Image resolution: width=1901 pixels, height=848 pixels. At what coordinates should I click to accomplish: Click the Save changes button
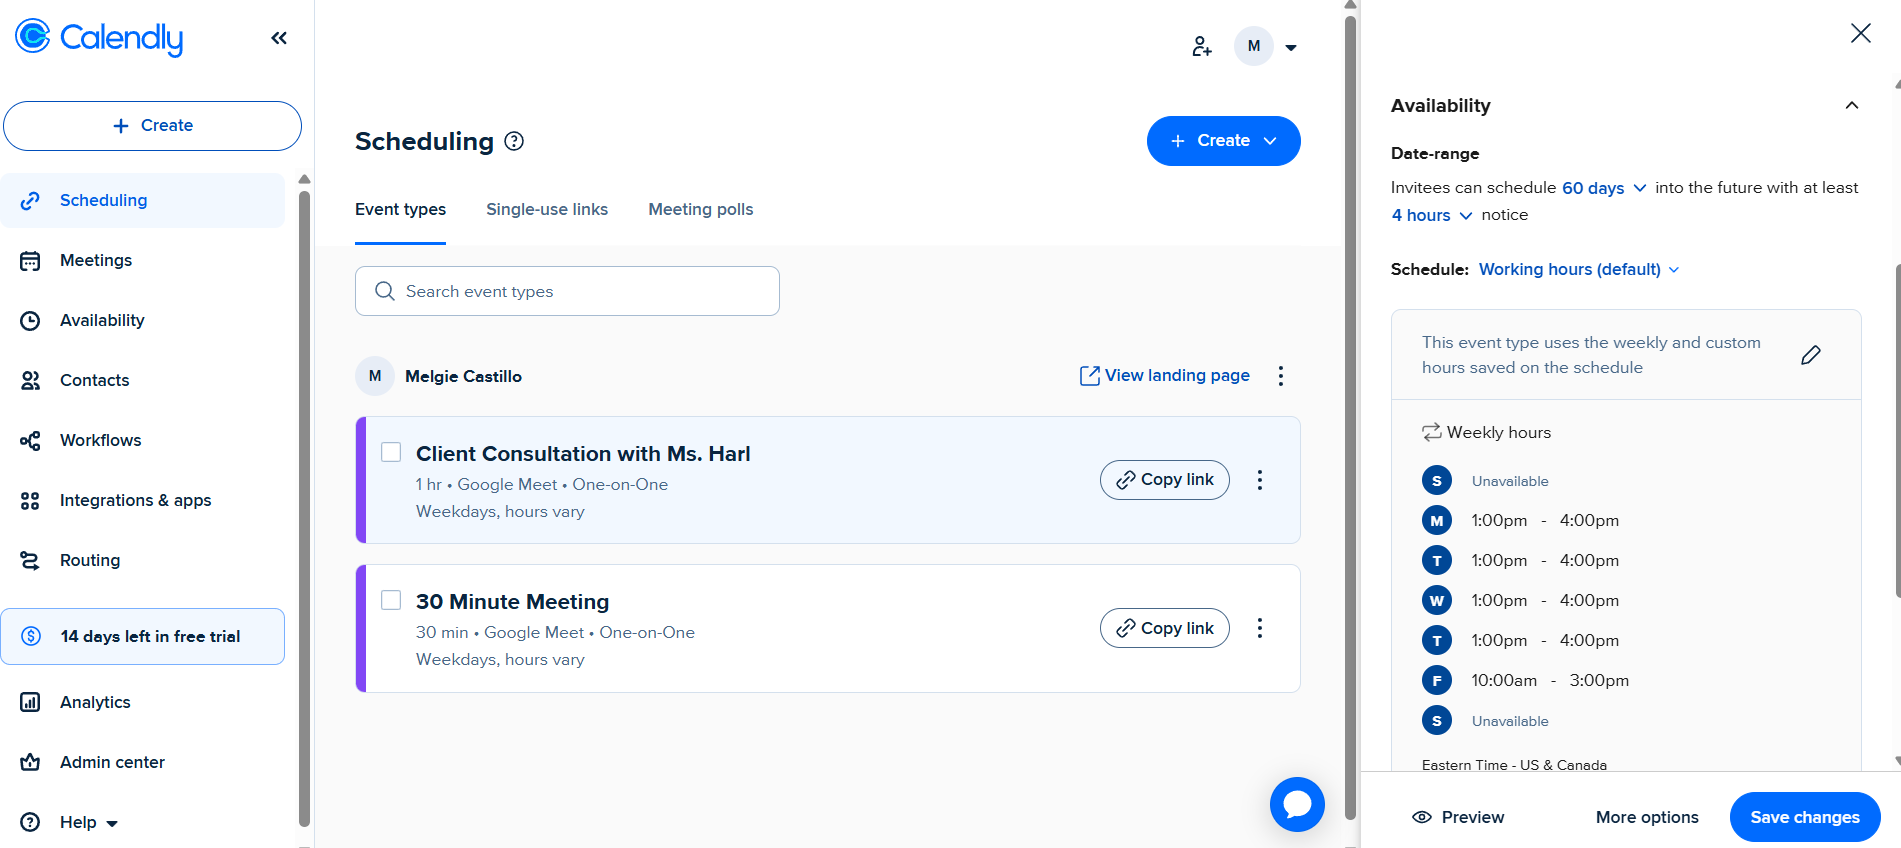click(x=1804, y=817)
